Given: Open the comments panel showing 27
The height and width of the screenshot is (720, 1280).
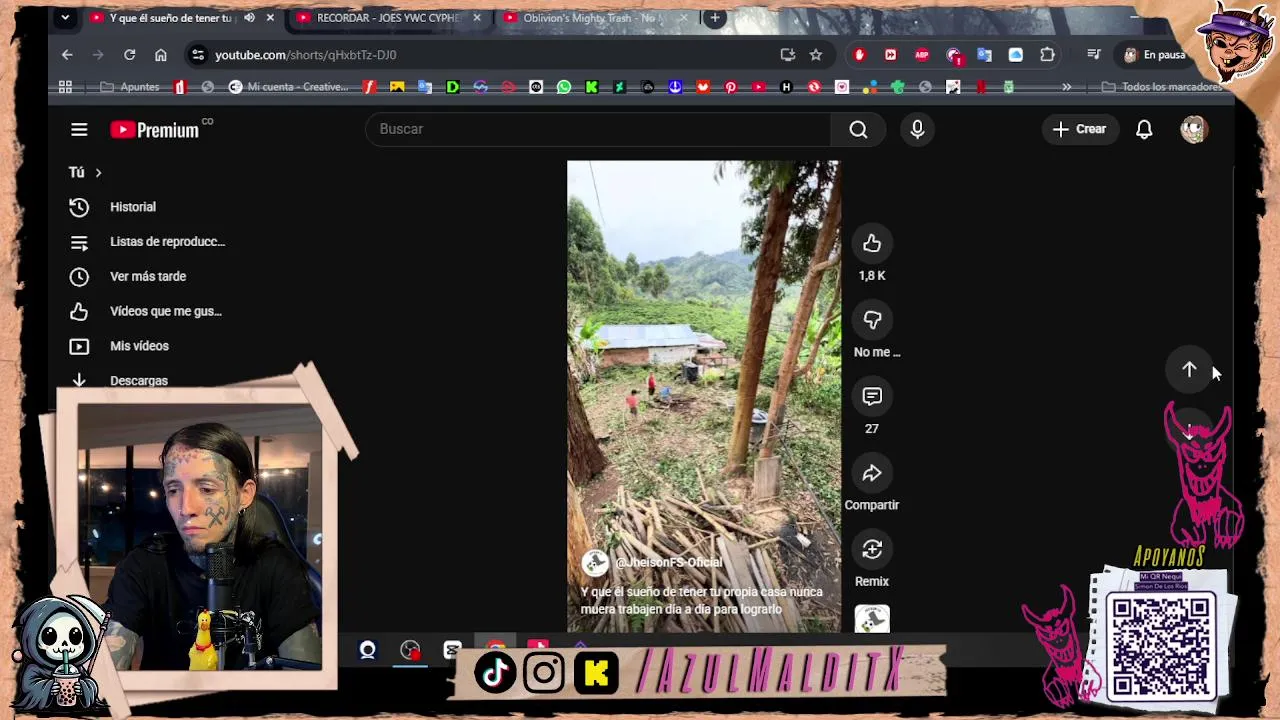Looking at the screenshot, I should tap(872, 396).
